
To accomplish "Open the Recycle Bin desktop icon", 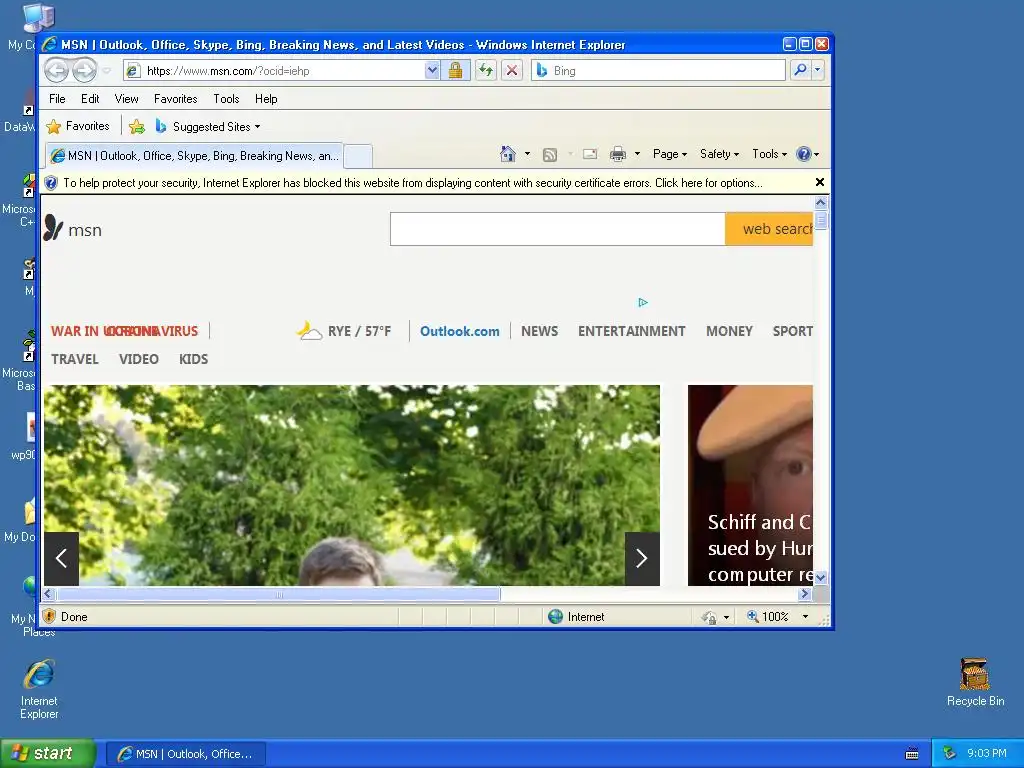I will 975,682.
